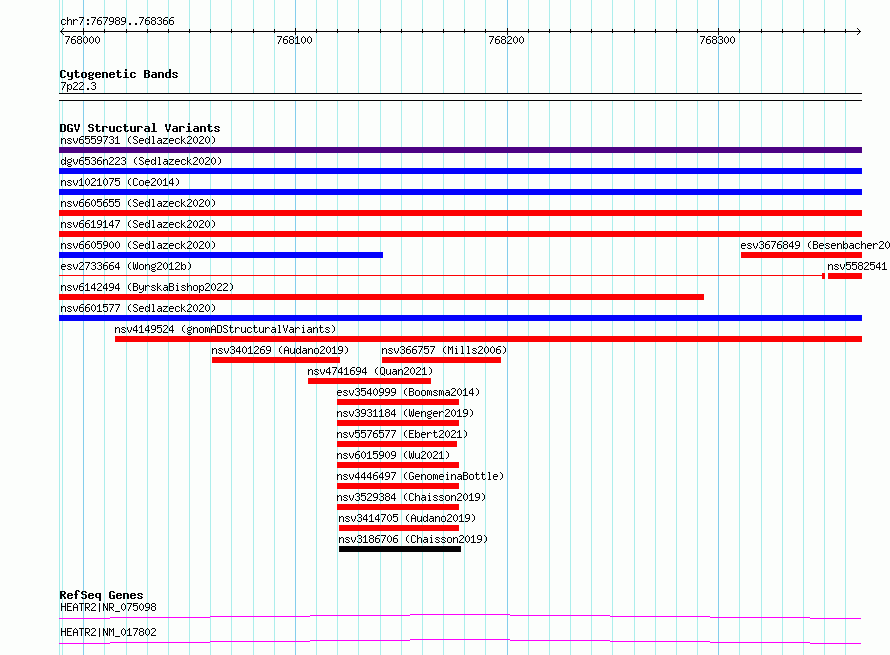Select the short red nsv5582541 bar

pyautogui.click(x=845, y=276)
